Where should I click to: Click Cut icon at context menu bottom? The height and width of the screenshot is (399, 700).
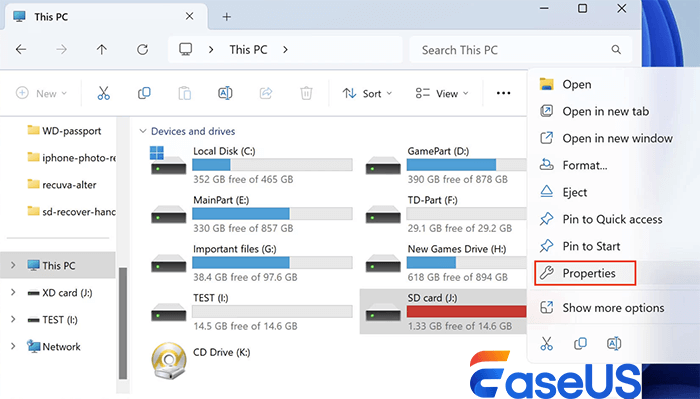pyautogui.click(x=546, y=344)
